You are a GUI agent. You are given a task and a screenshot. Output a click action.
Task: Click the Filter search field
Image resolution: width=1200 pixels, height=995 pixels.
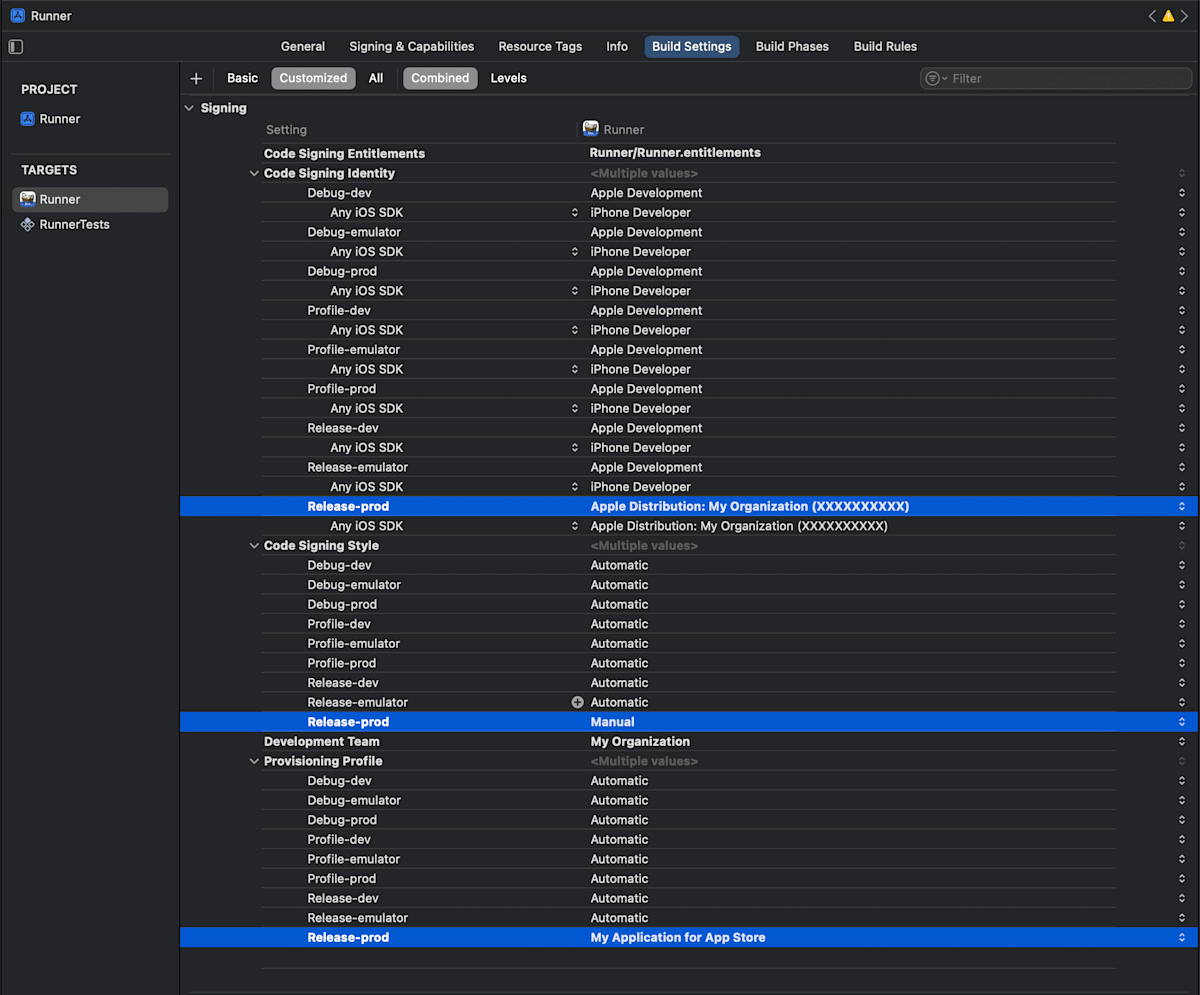pyautogui.click(x=1054, y=78)
